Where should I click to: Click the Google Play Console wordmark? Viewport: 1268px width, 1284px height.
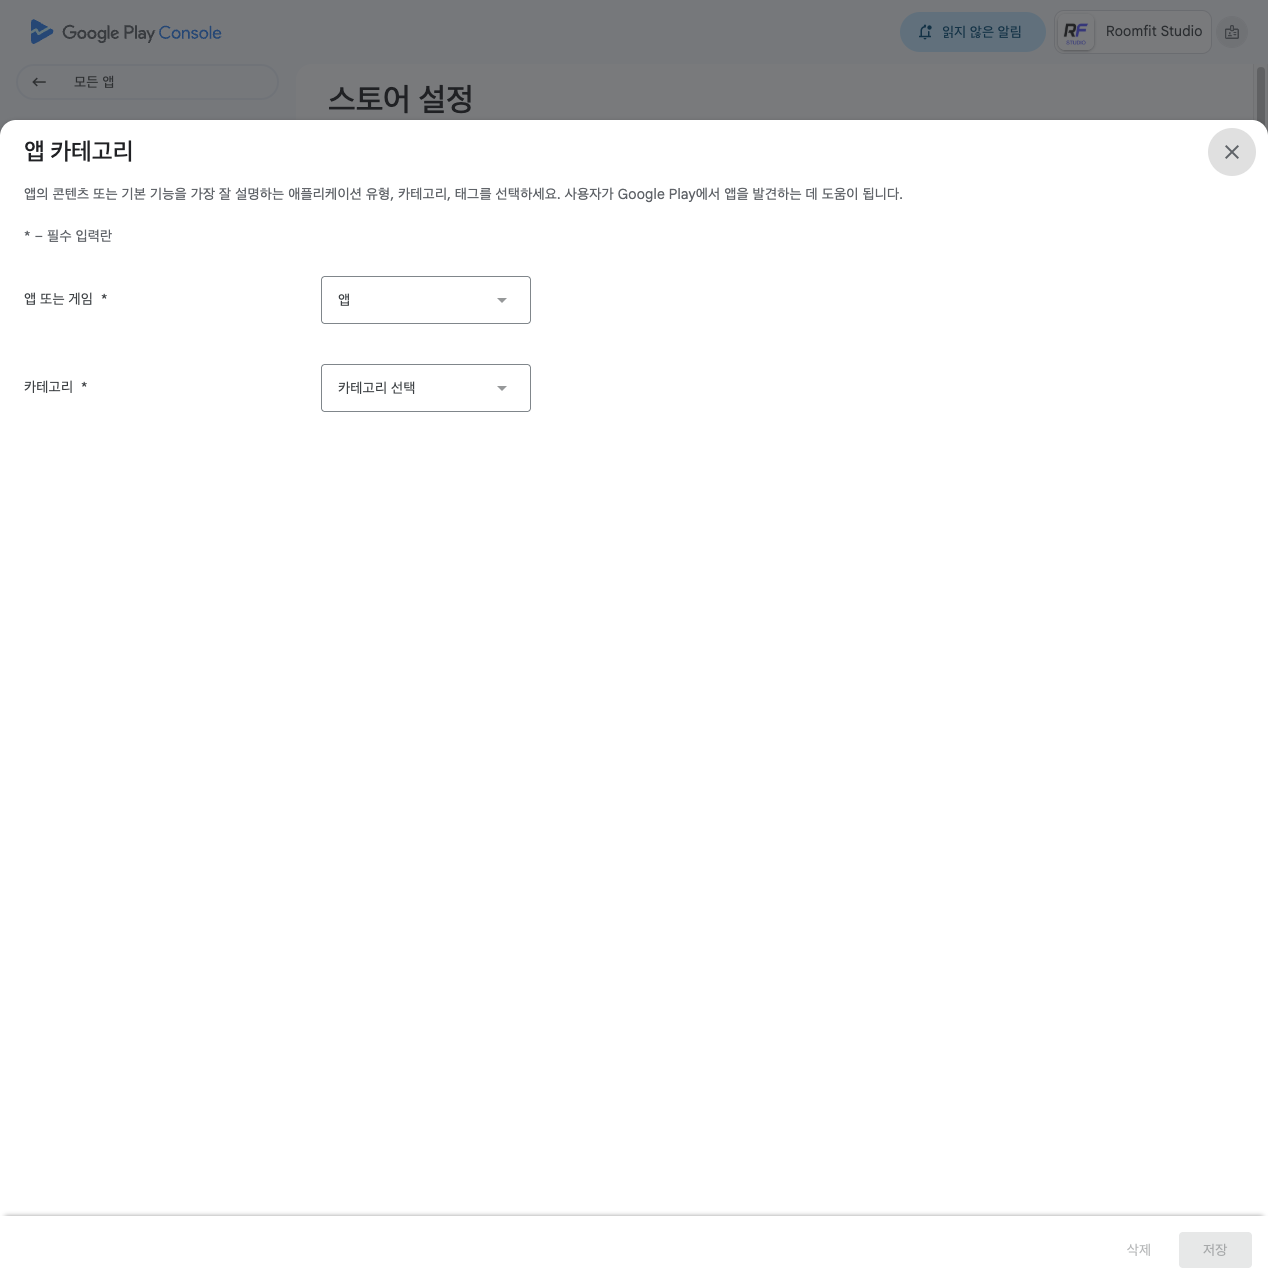click(x=141, y=33)
